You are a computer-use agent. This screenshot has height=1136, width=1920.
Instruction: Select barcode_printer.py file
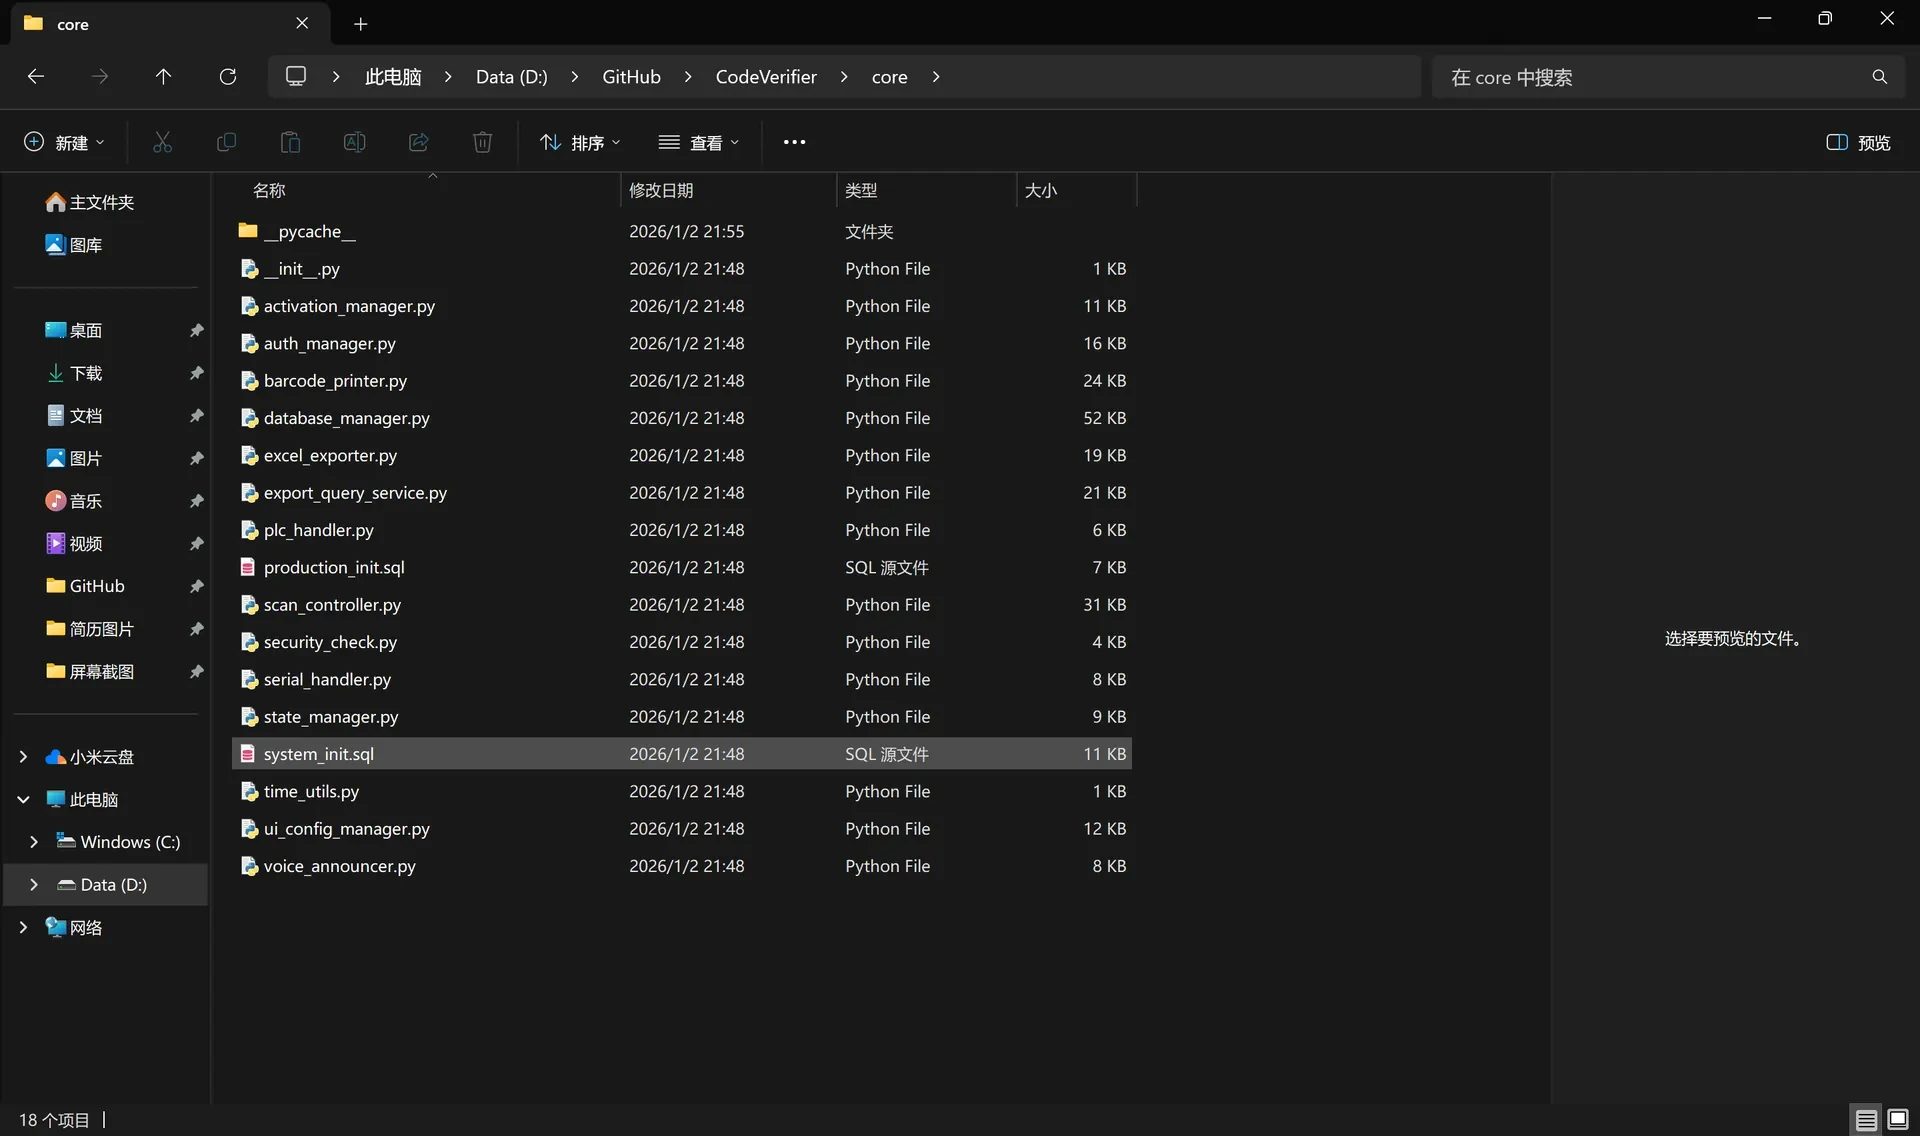pos(682,381)
